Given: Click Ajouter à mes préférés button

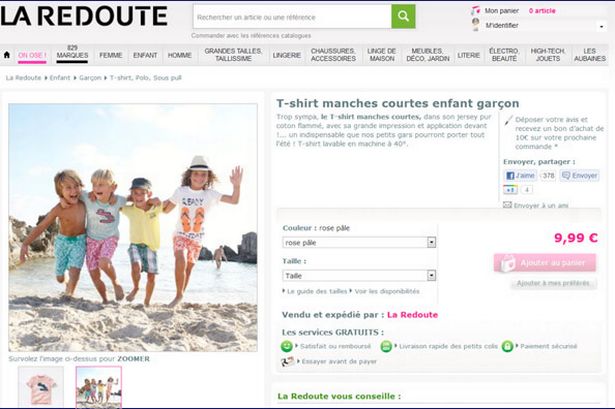Looking at the screenshot, I should click(x=553, y=284).
